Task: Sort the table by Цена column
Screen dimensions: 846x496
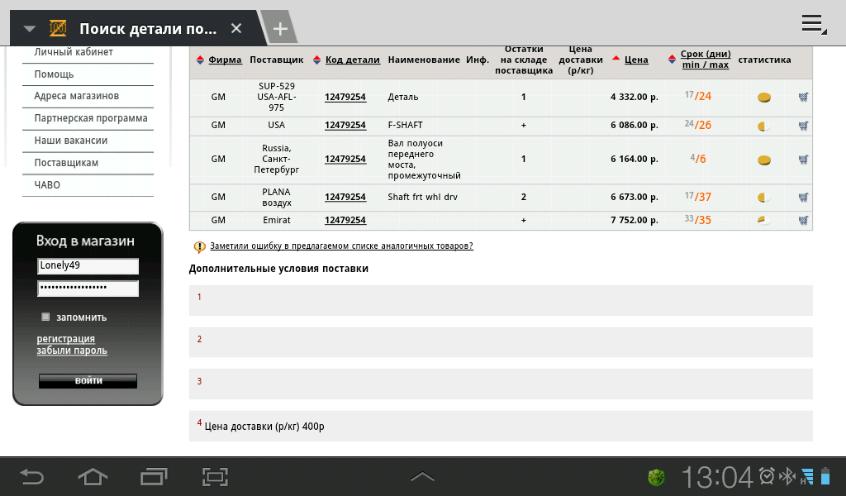Action: [x=636, y=60]
